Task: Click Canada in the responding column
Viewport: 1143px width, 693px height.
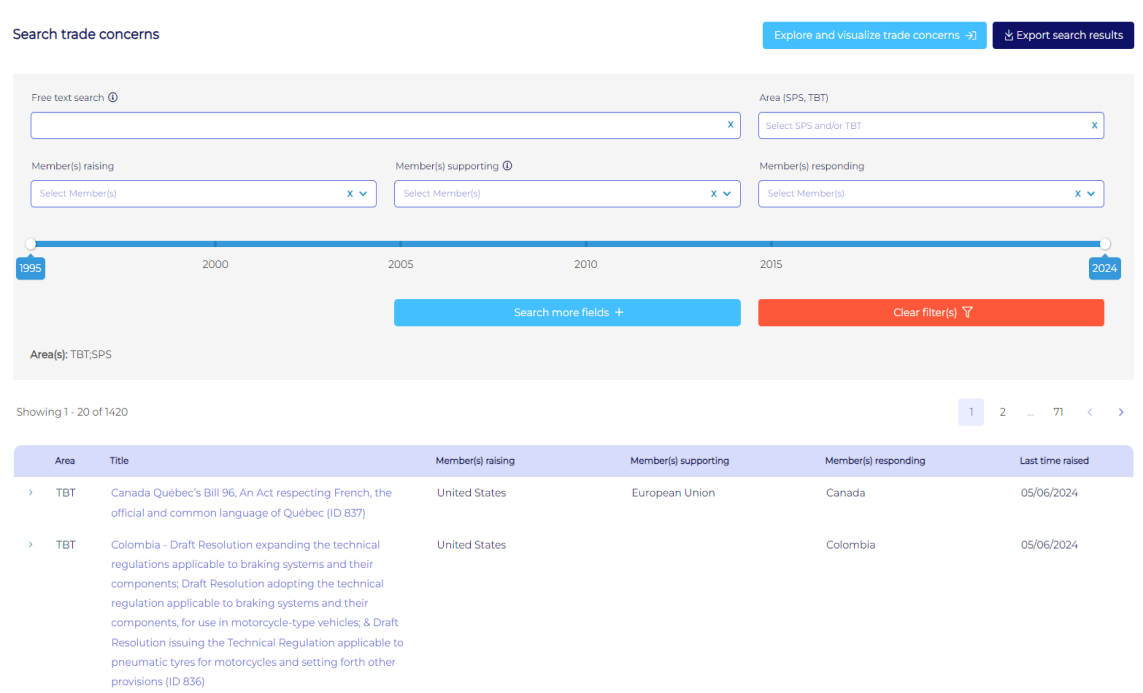Action: (x=846, y=493)
